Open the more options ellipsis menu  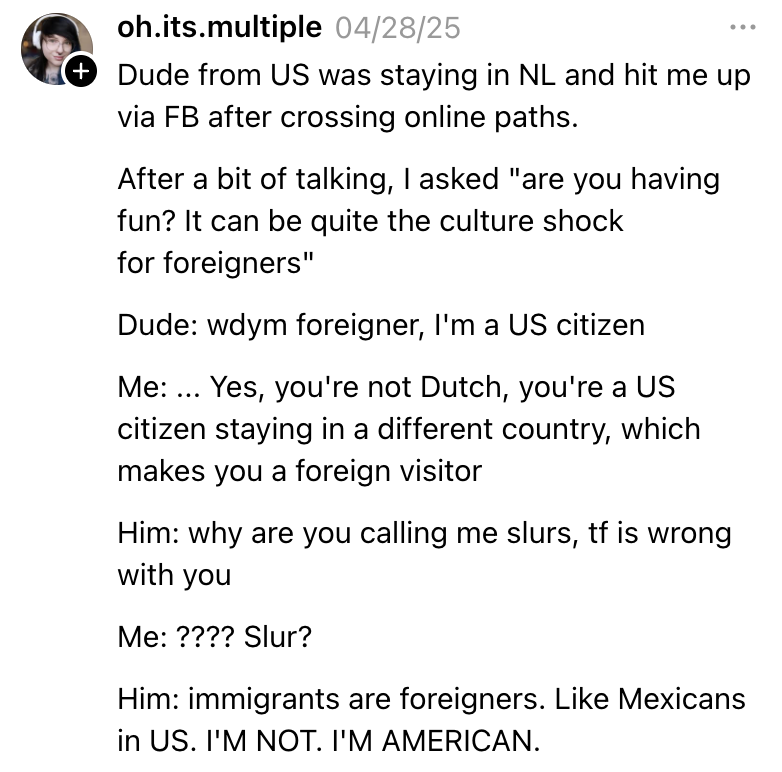[x=743, y=27]
